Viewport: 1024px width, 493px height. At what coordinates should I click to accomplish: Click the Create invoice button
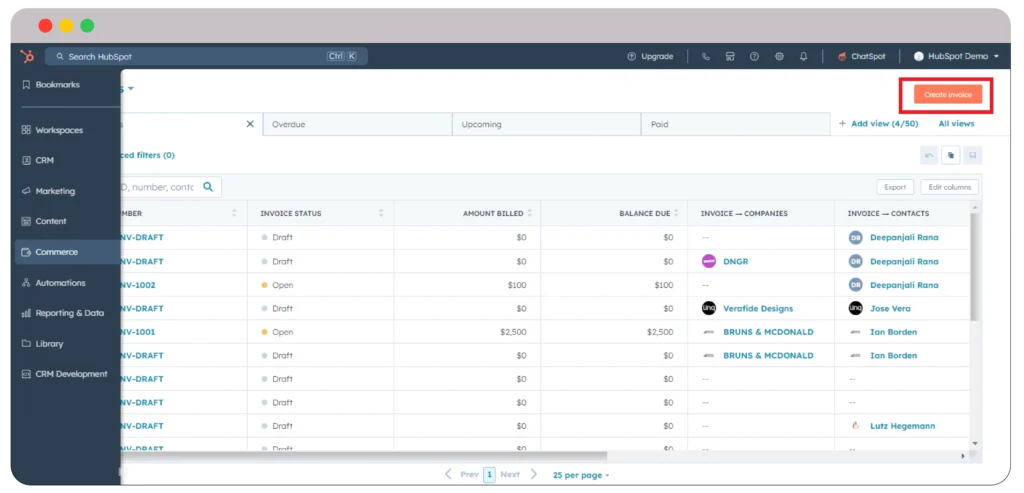click(947, 94)
